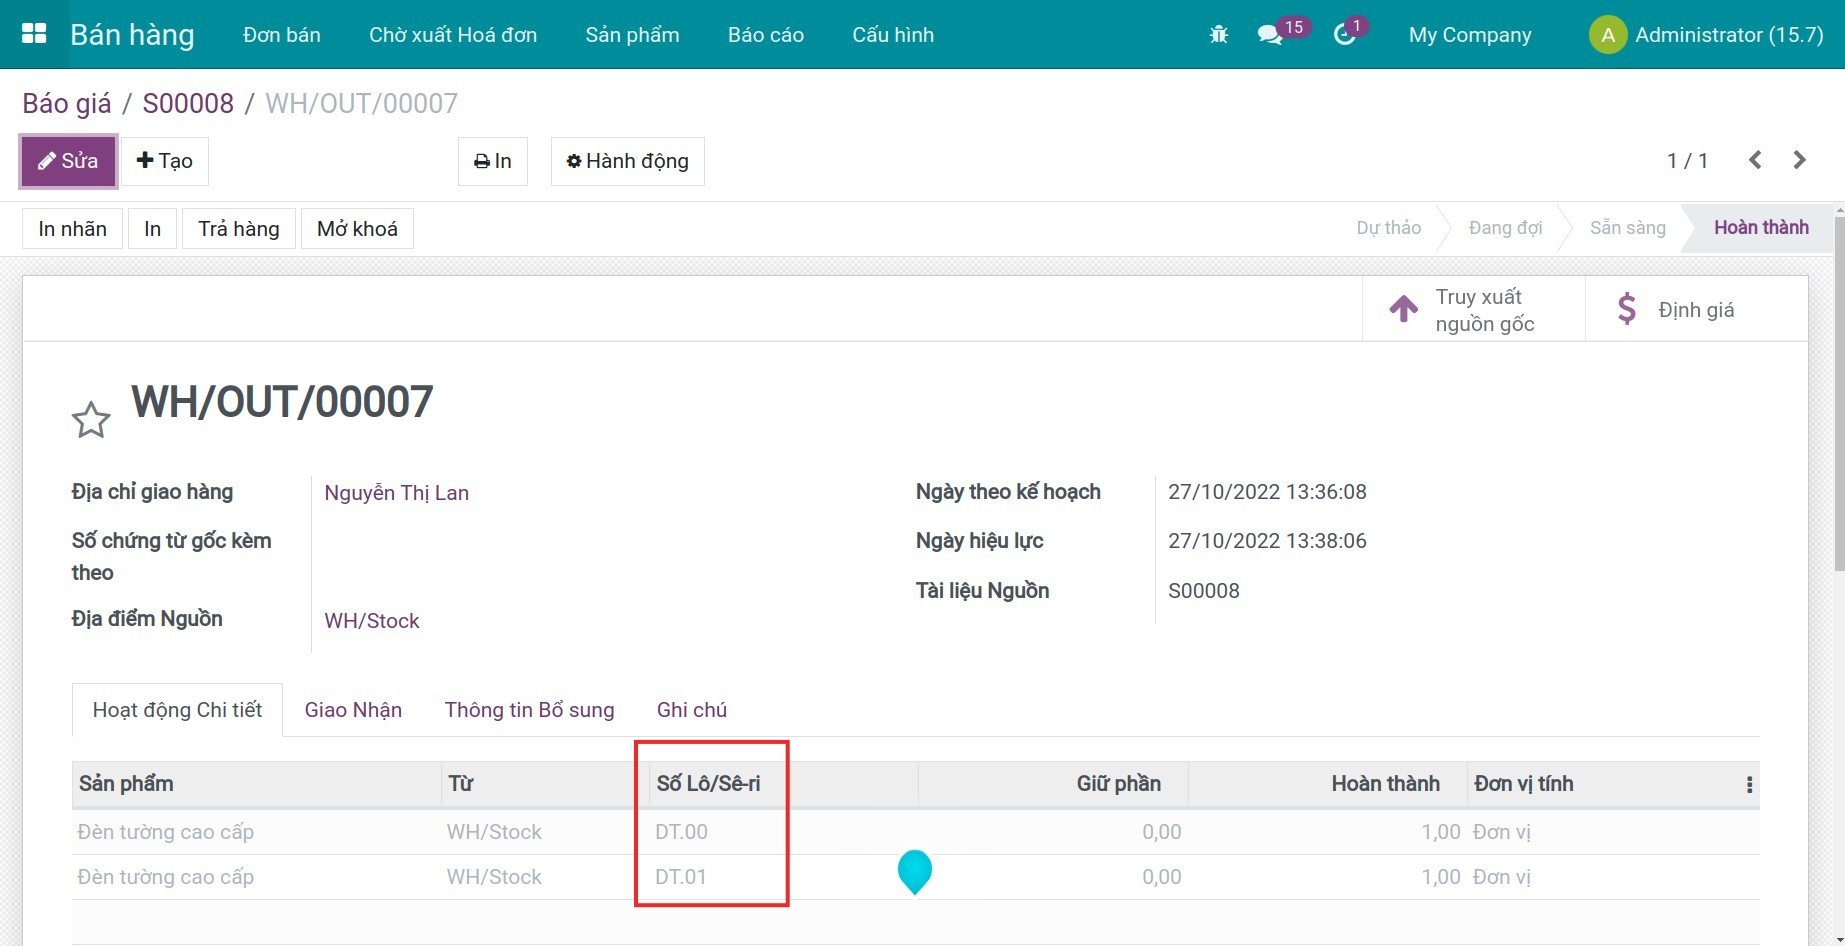Image resolution: width=1845 pixels, height=946 pixels.
Task: Expand the In print dropdown
Action: pos(492,161)
